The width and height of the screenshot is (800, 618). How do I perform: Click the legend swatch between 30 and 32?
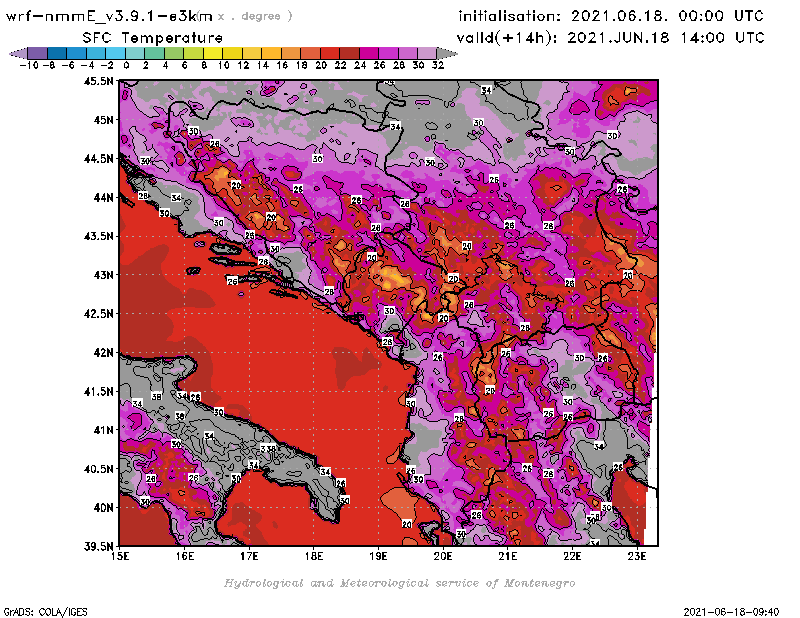point(427,53)
